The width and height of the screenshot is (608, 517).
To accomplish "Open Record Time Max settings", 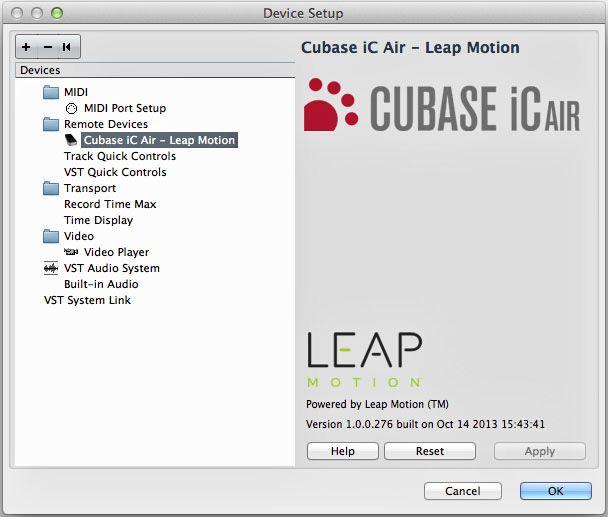I will pyautogui.click(x=110, y=204).
